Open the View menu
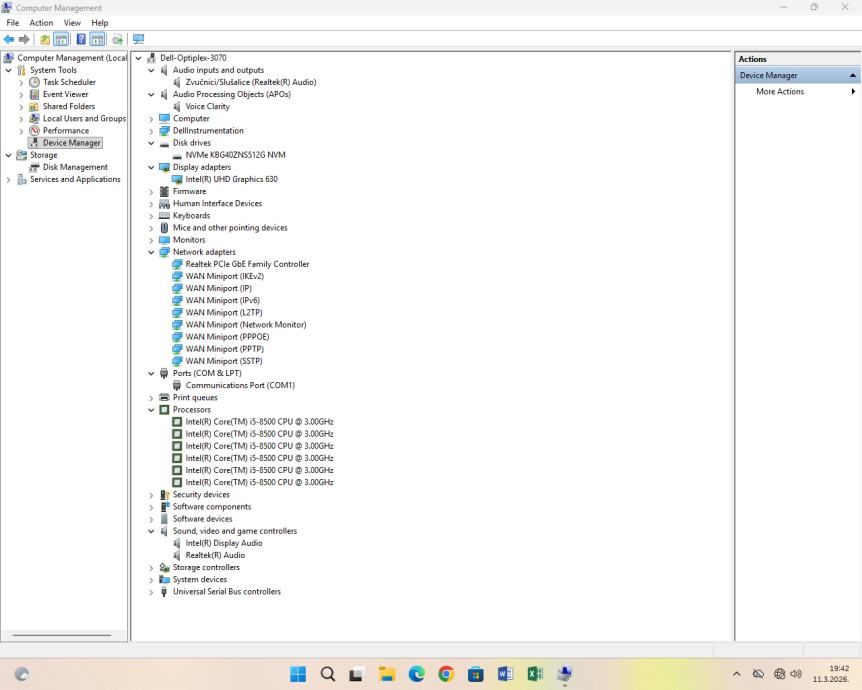Image resolution: width=862 pixels, height=690 pixels. (72, 23)
